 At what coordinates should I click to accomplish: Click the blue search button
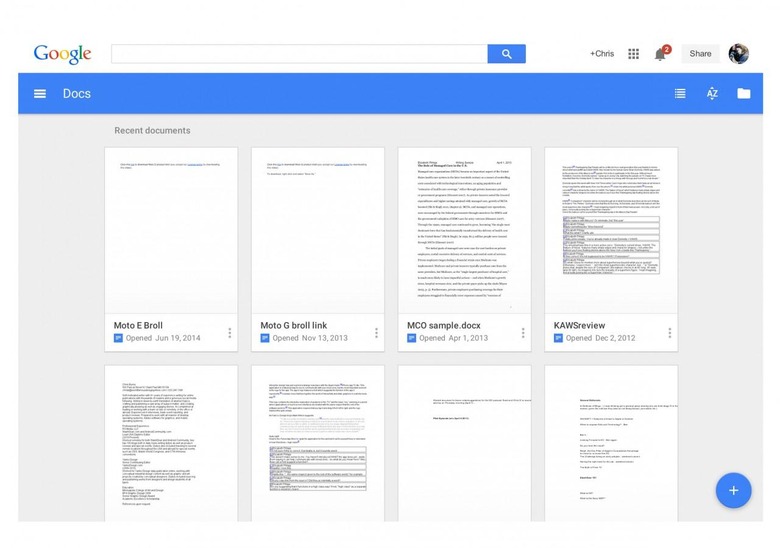[x=506, y=54]
